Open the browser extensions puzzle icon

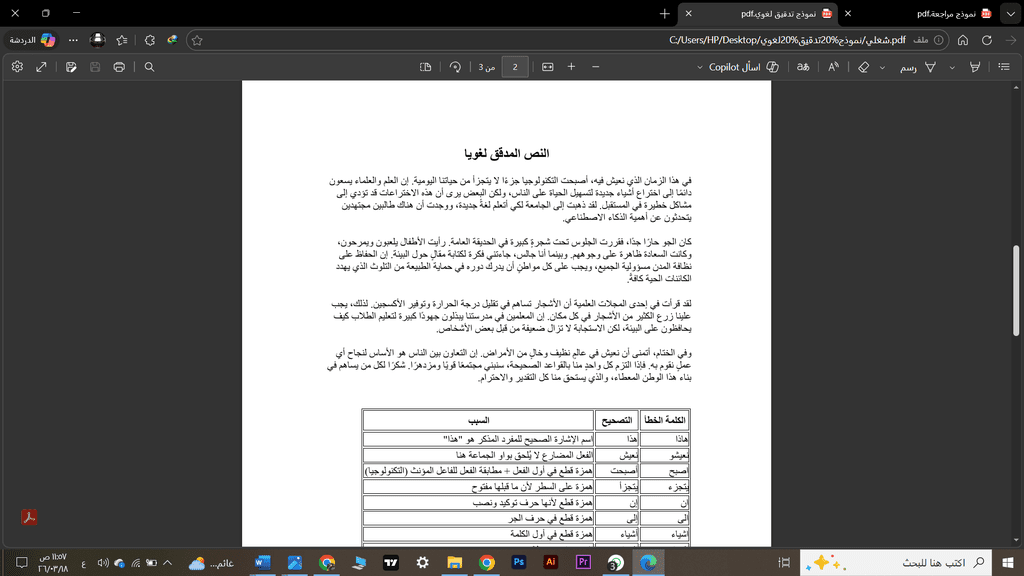pos(150,40)
